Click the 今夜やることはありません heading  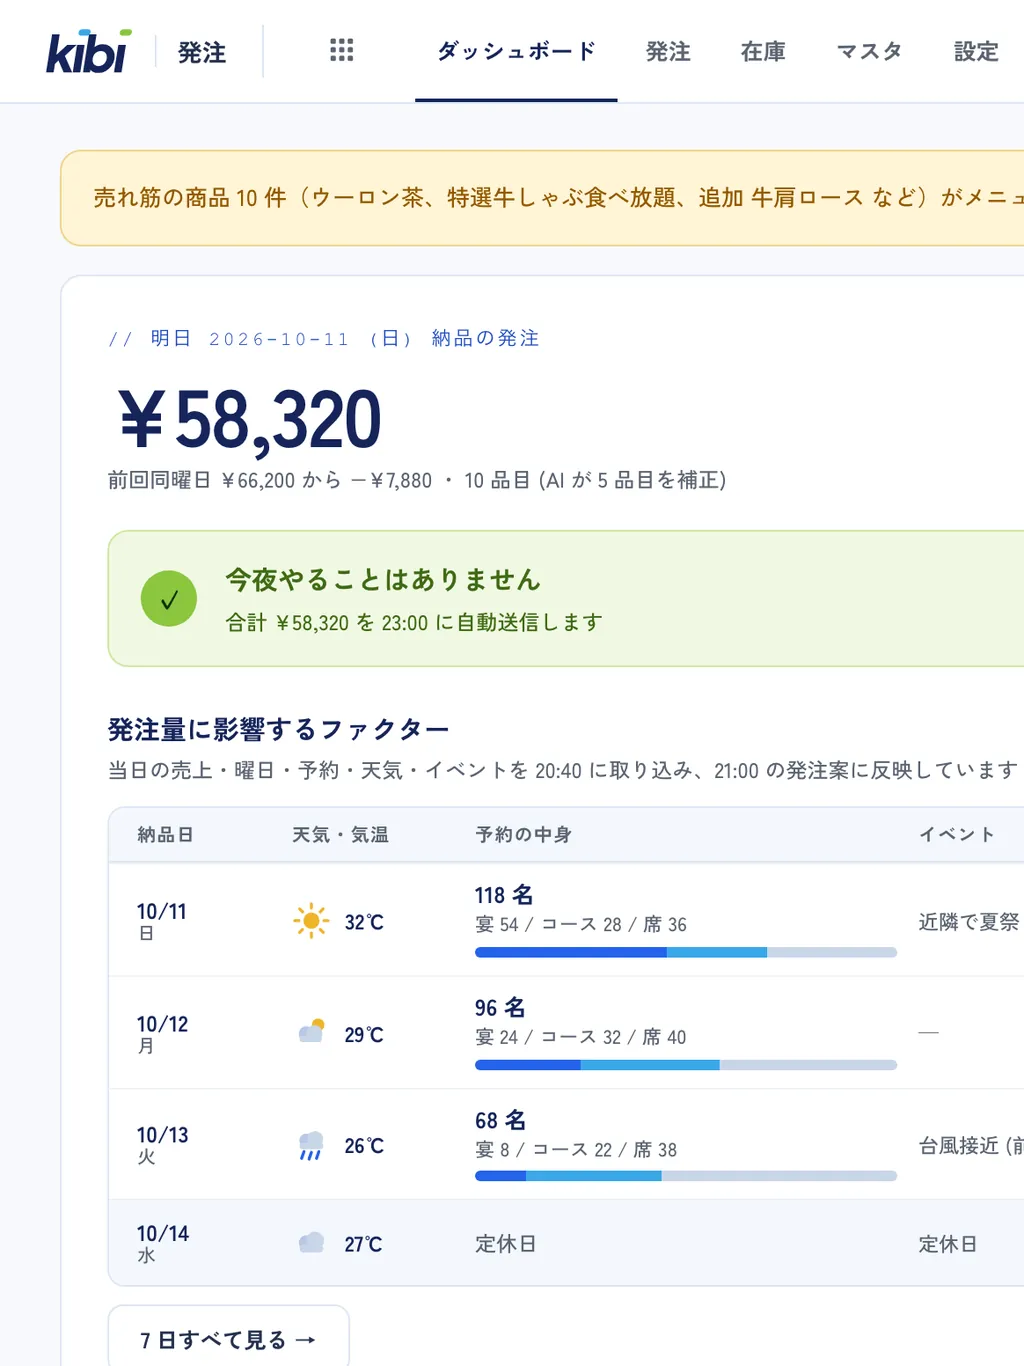coord(383,579)
